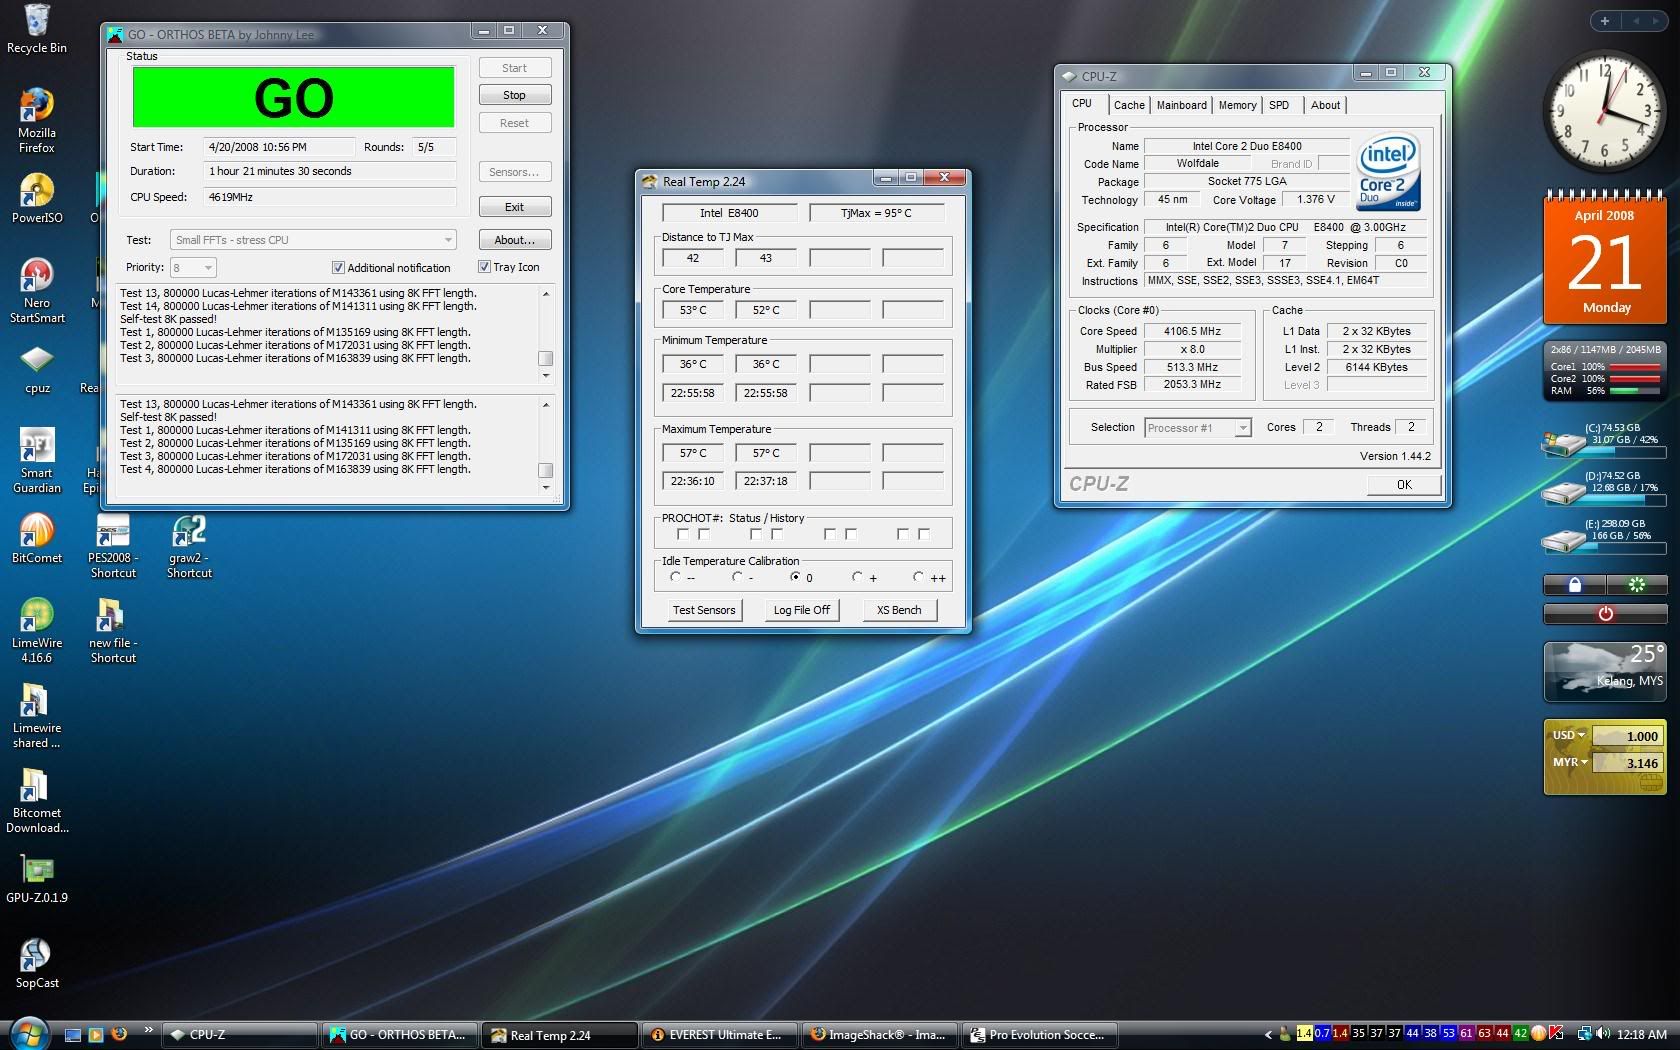Click the red power button gadget
The image size is (1680, 1050).
tap(1605, 614)
